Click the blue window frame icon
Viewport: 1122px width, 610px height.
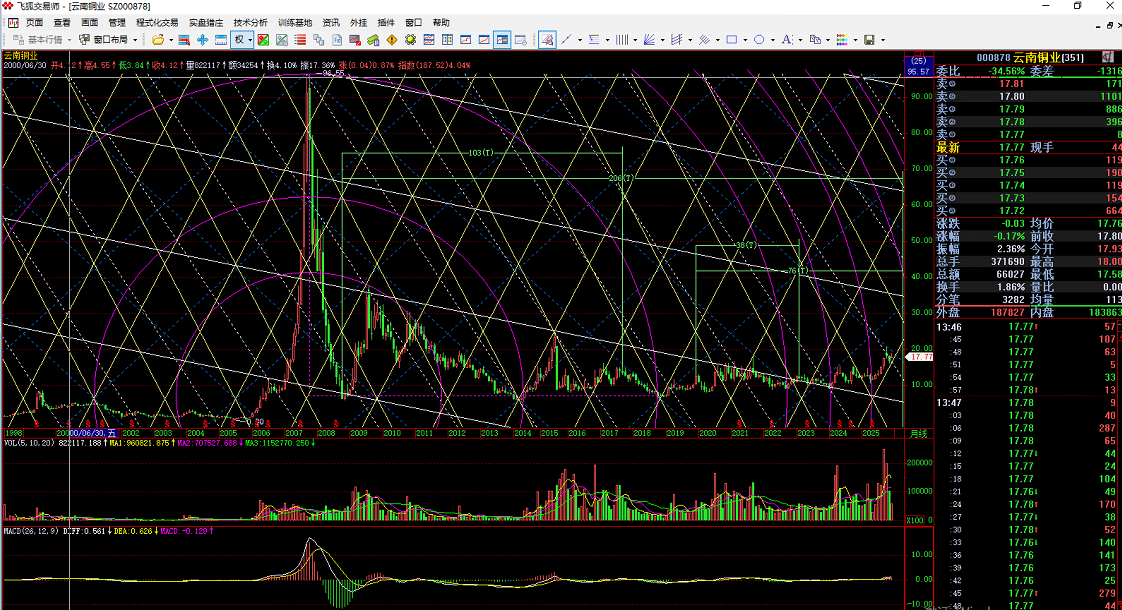coord(221,40)
